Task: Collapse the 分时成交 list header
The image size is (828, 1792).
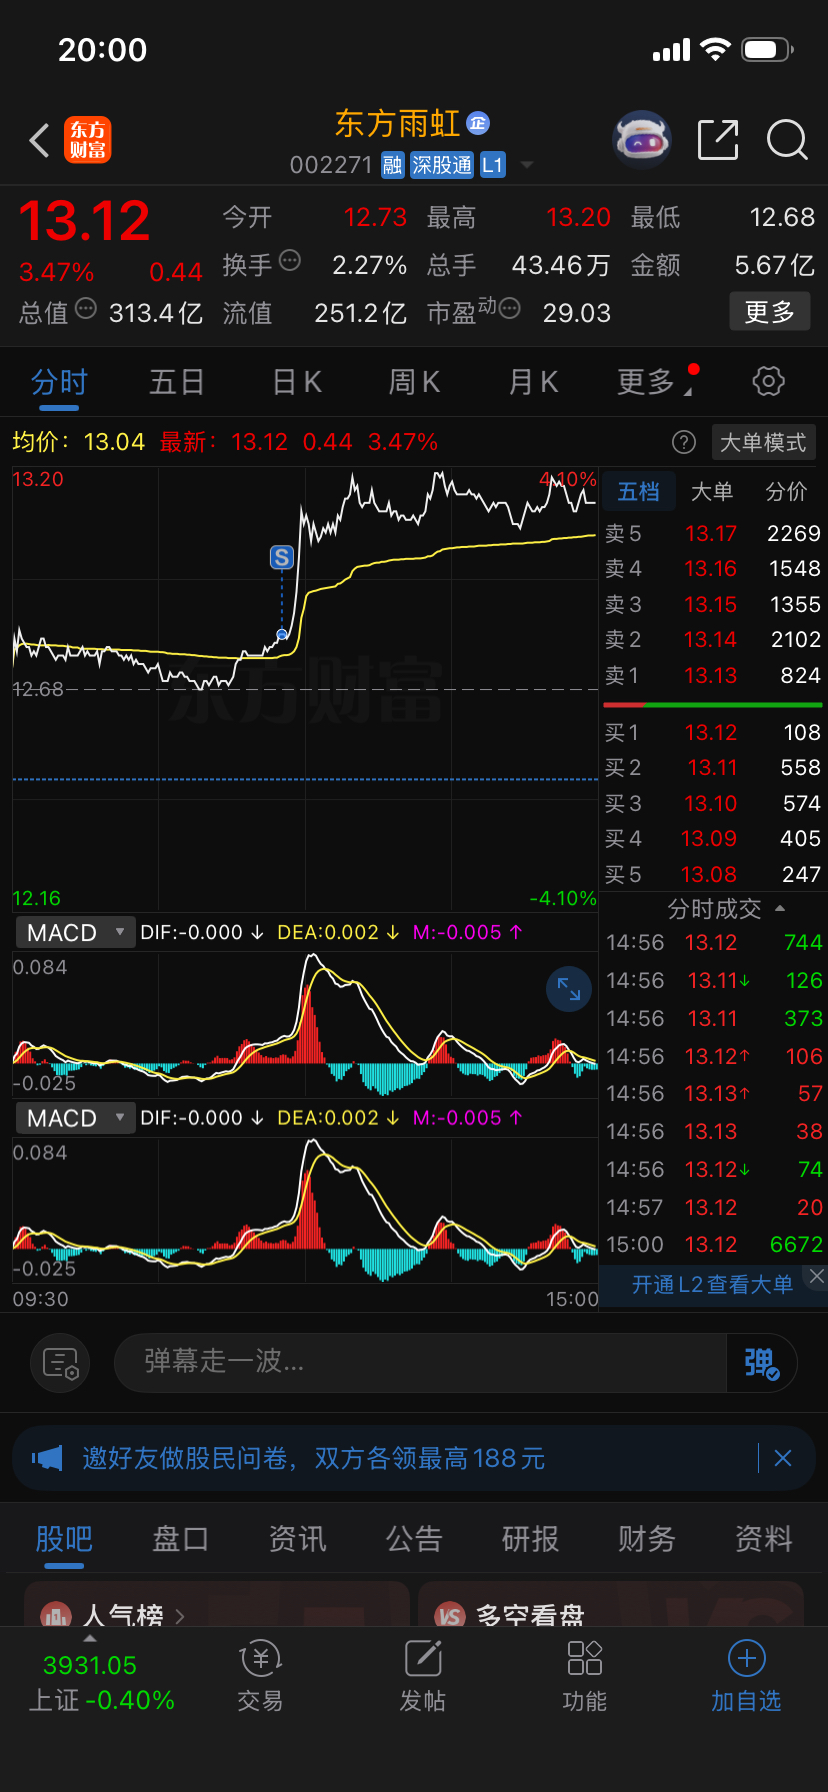Action: (725, 909)
